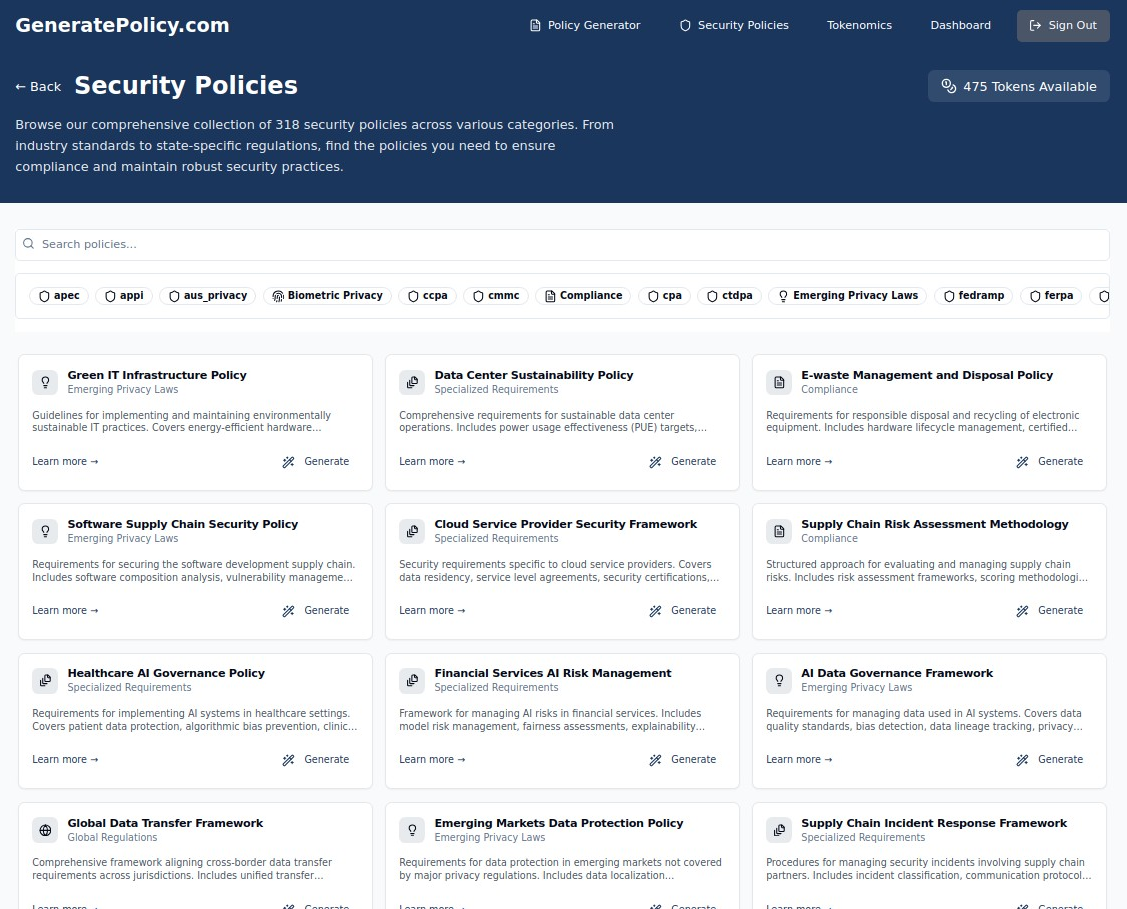Click magic wand icon for Software Supply Chain policy
The width and height of the screenshot is (1127, 909).
288,611
